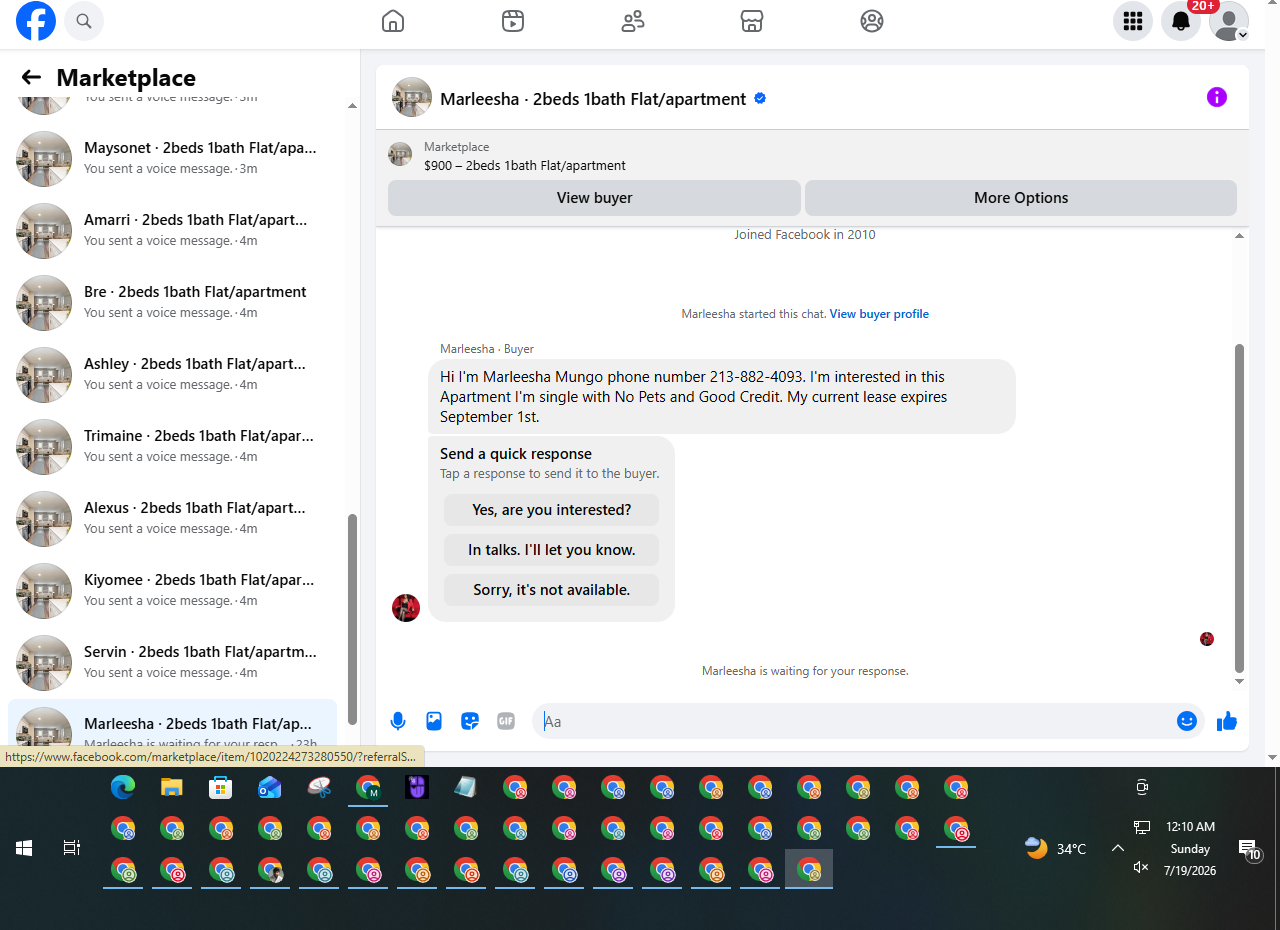Click the chat messages scrollbar thumb

click(1240, 508)
